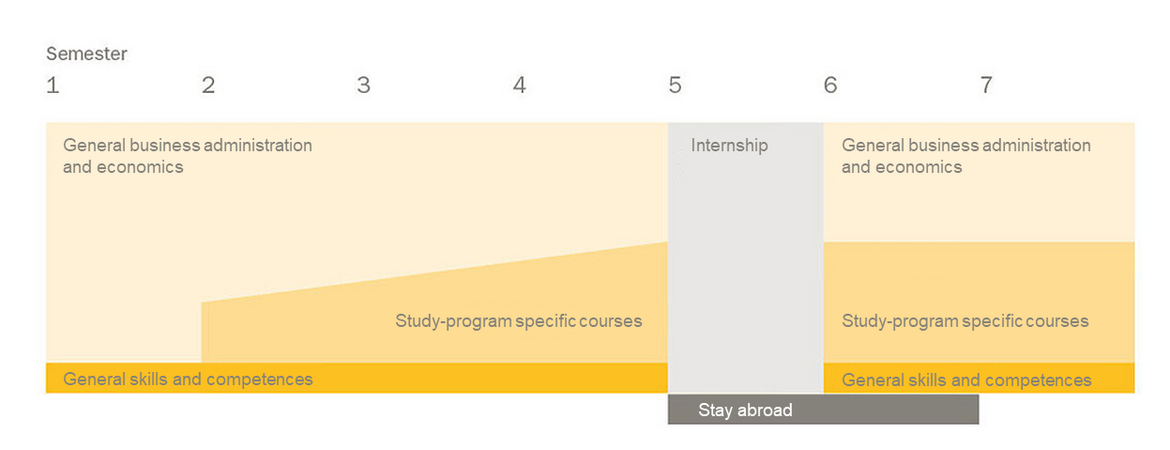
Task: Click left General skills and competences bar
Action: tap(357, 378)
